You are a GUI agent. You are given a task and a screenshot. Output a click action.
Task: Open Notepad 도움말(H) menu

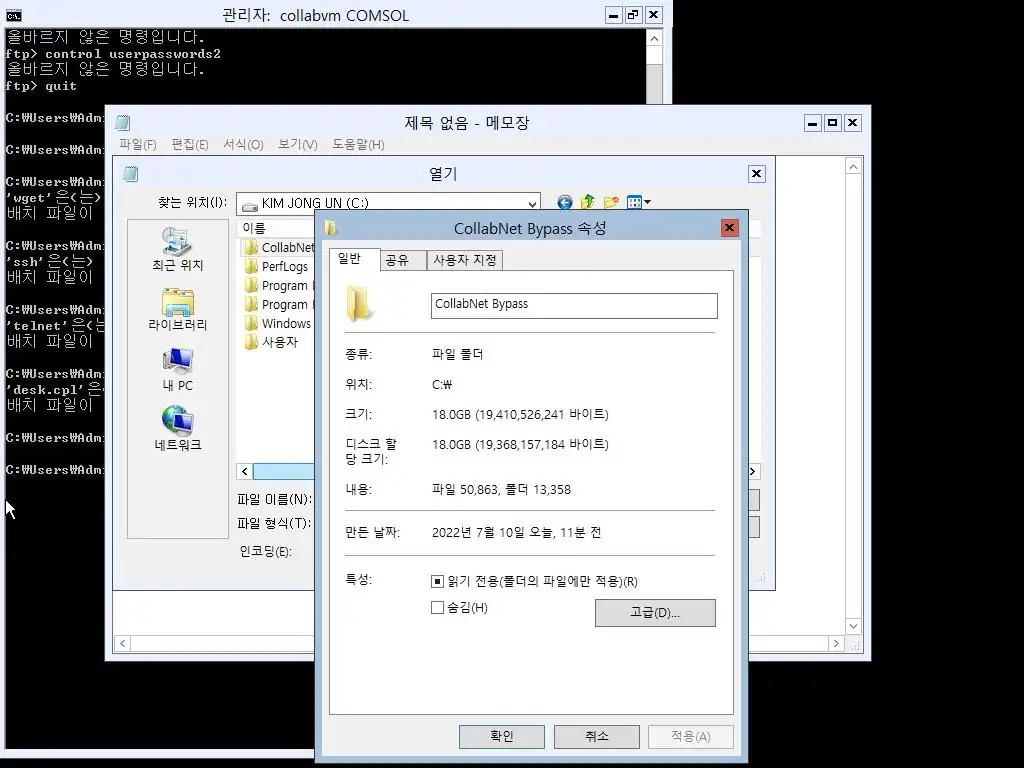(x=358, y=144)
